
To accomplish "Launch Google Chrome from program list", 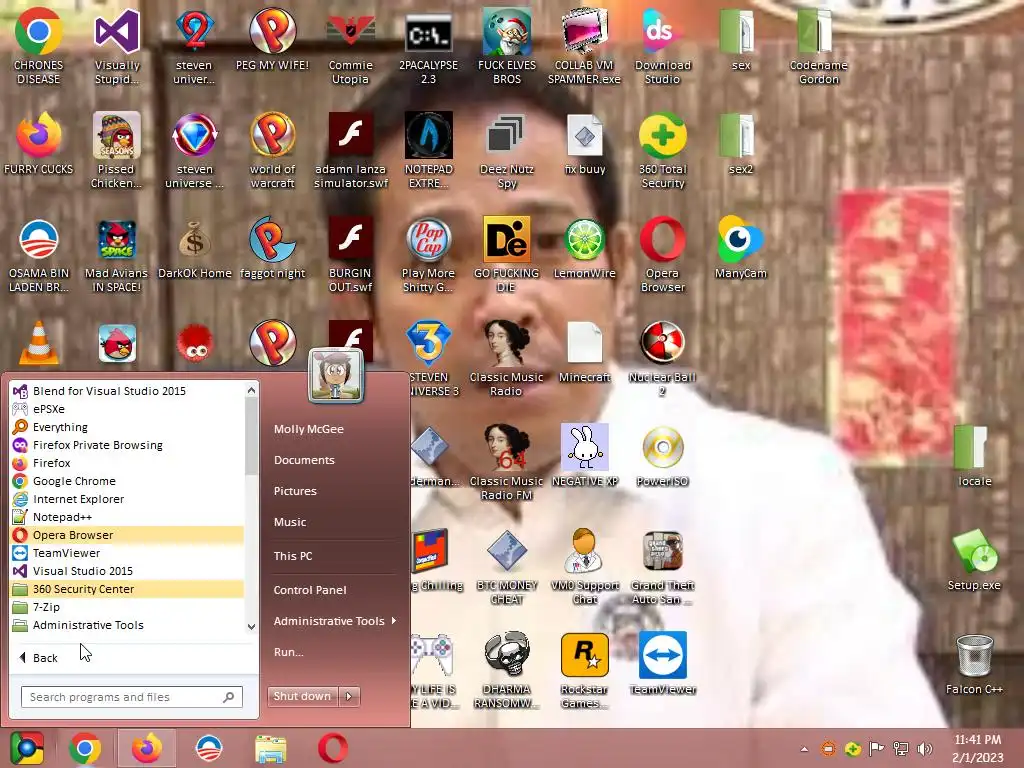I will point(127,481).
